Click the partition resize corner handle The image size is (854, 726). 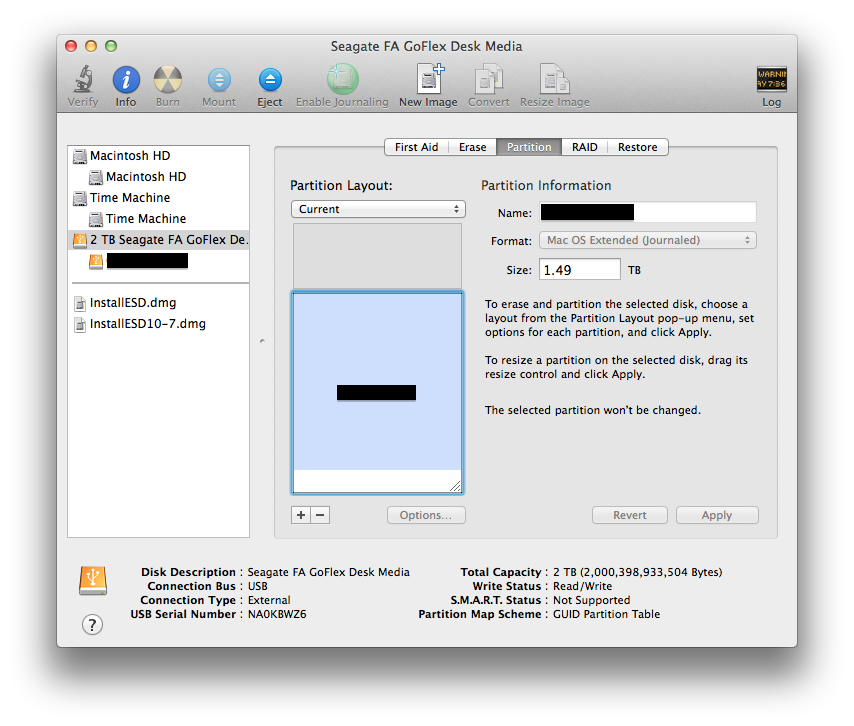click(455, 486)
